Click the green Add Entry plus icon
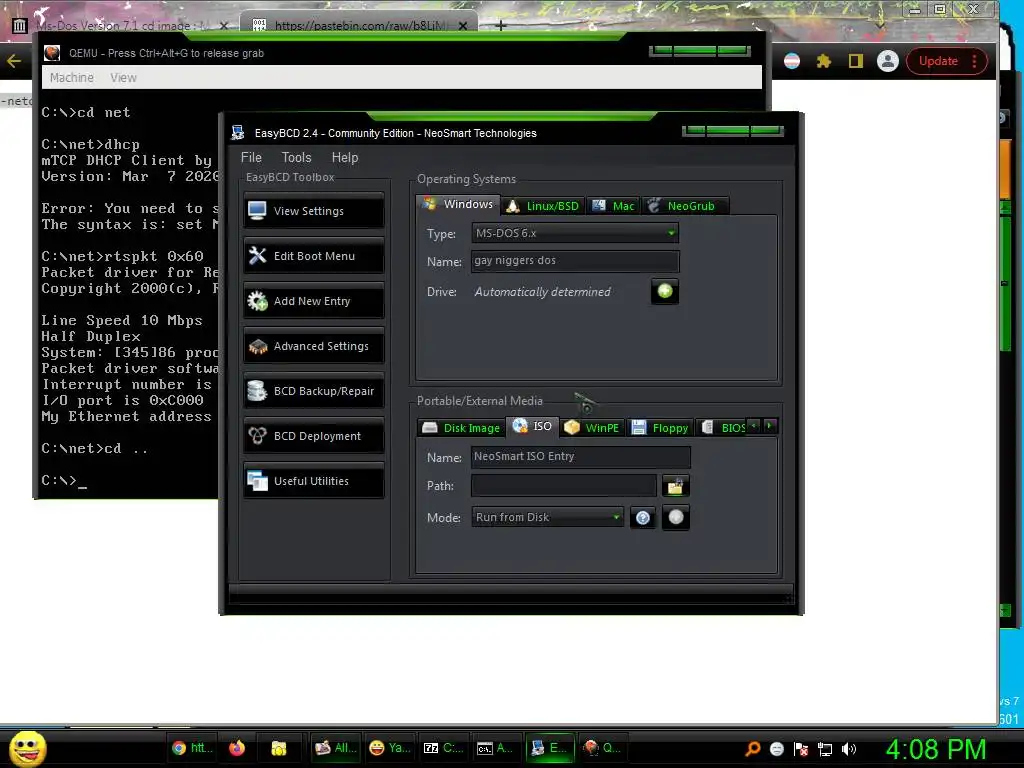This screenshot has width=1024, height=768. 665,291
